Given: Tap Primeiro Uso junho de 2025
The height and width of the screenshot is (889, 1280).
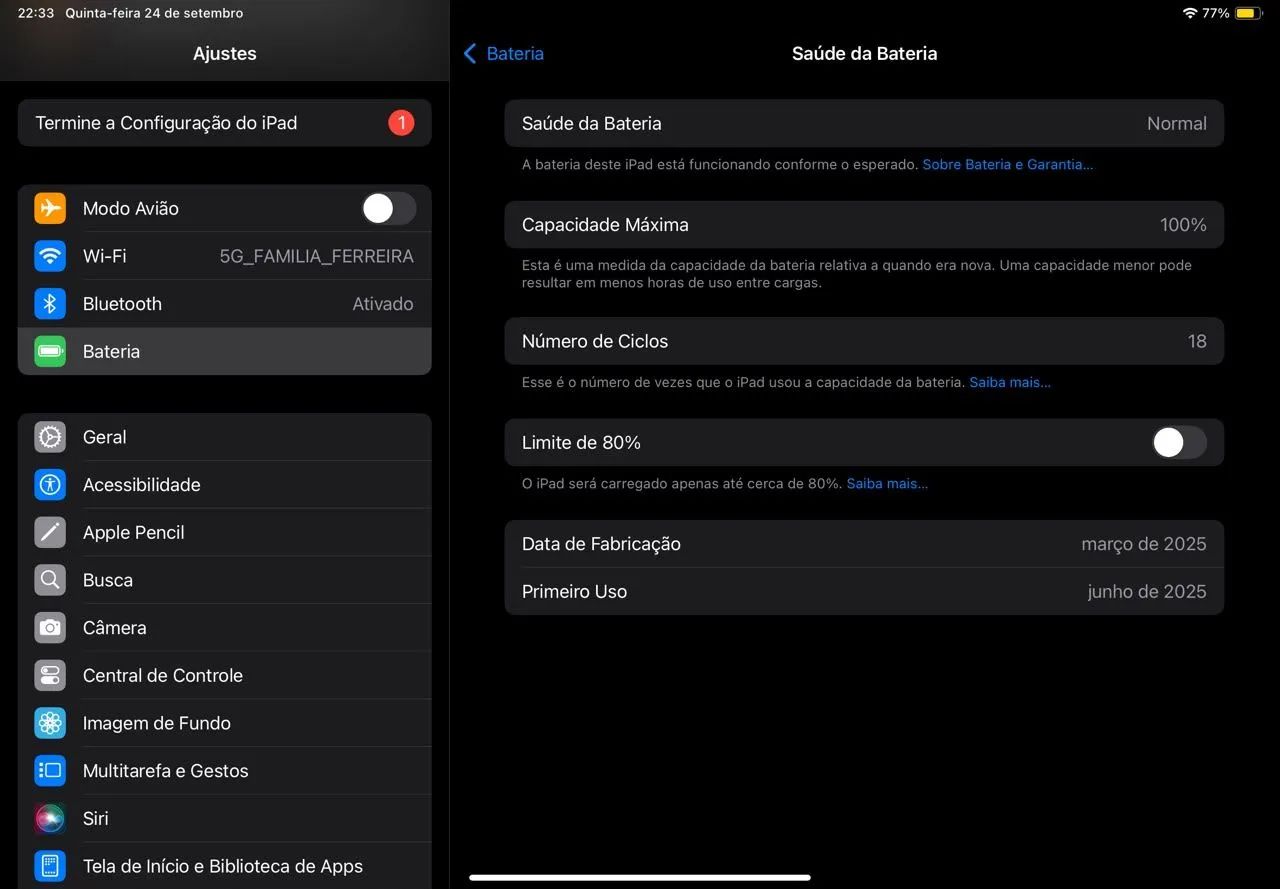Looking at the screenshot, I should pos(864,591).
